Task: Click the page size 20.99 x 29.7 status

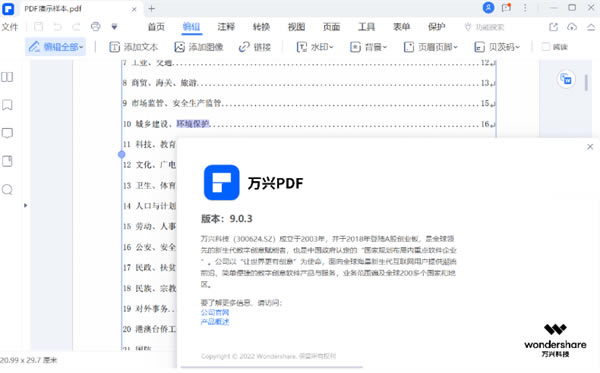Action: [29, 360]
